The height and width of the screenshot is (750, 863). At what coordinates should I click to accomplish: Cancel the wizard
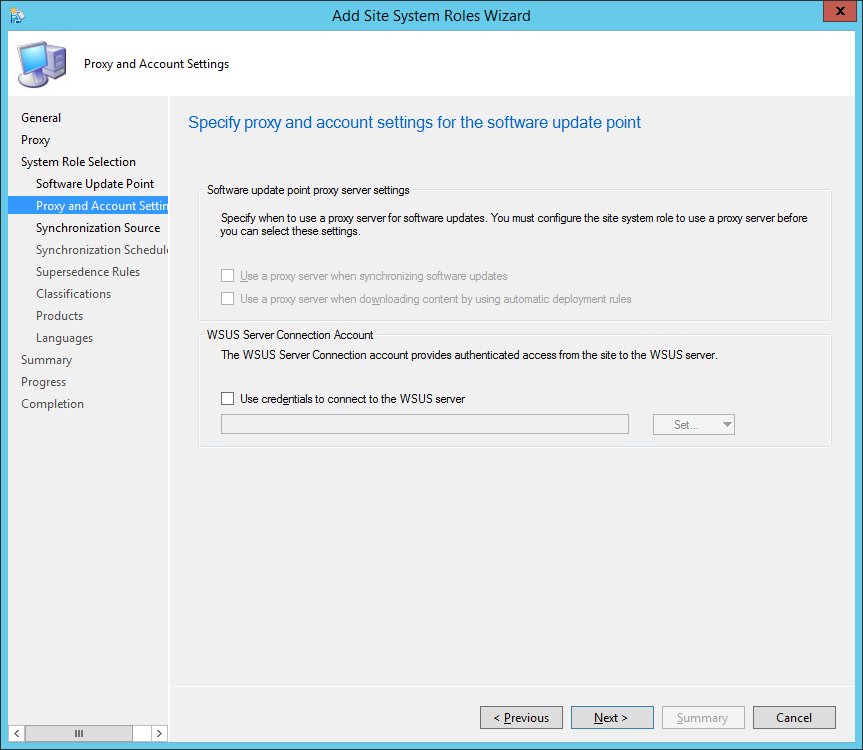pos(794,718)
